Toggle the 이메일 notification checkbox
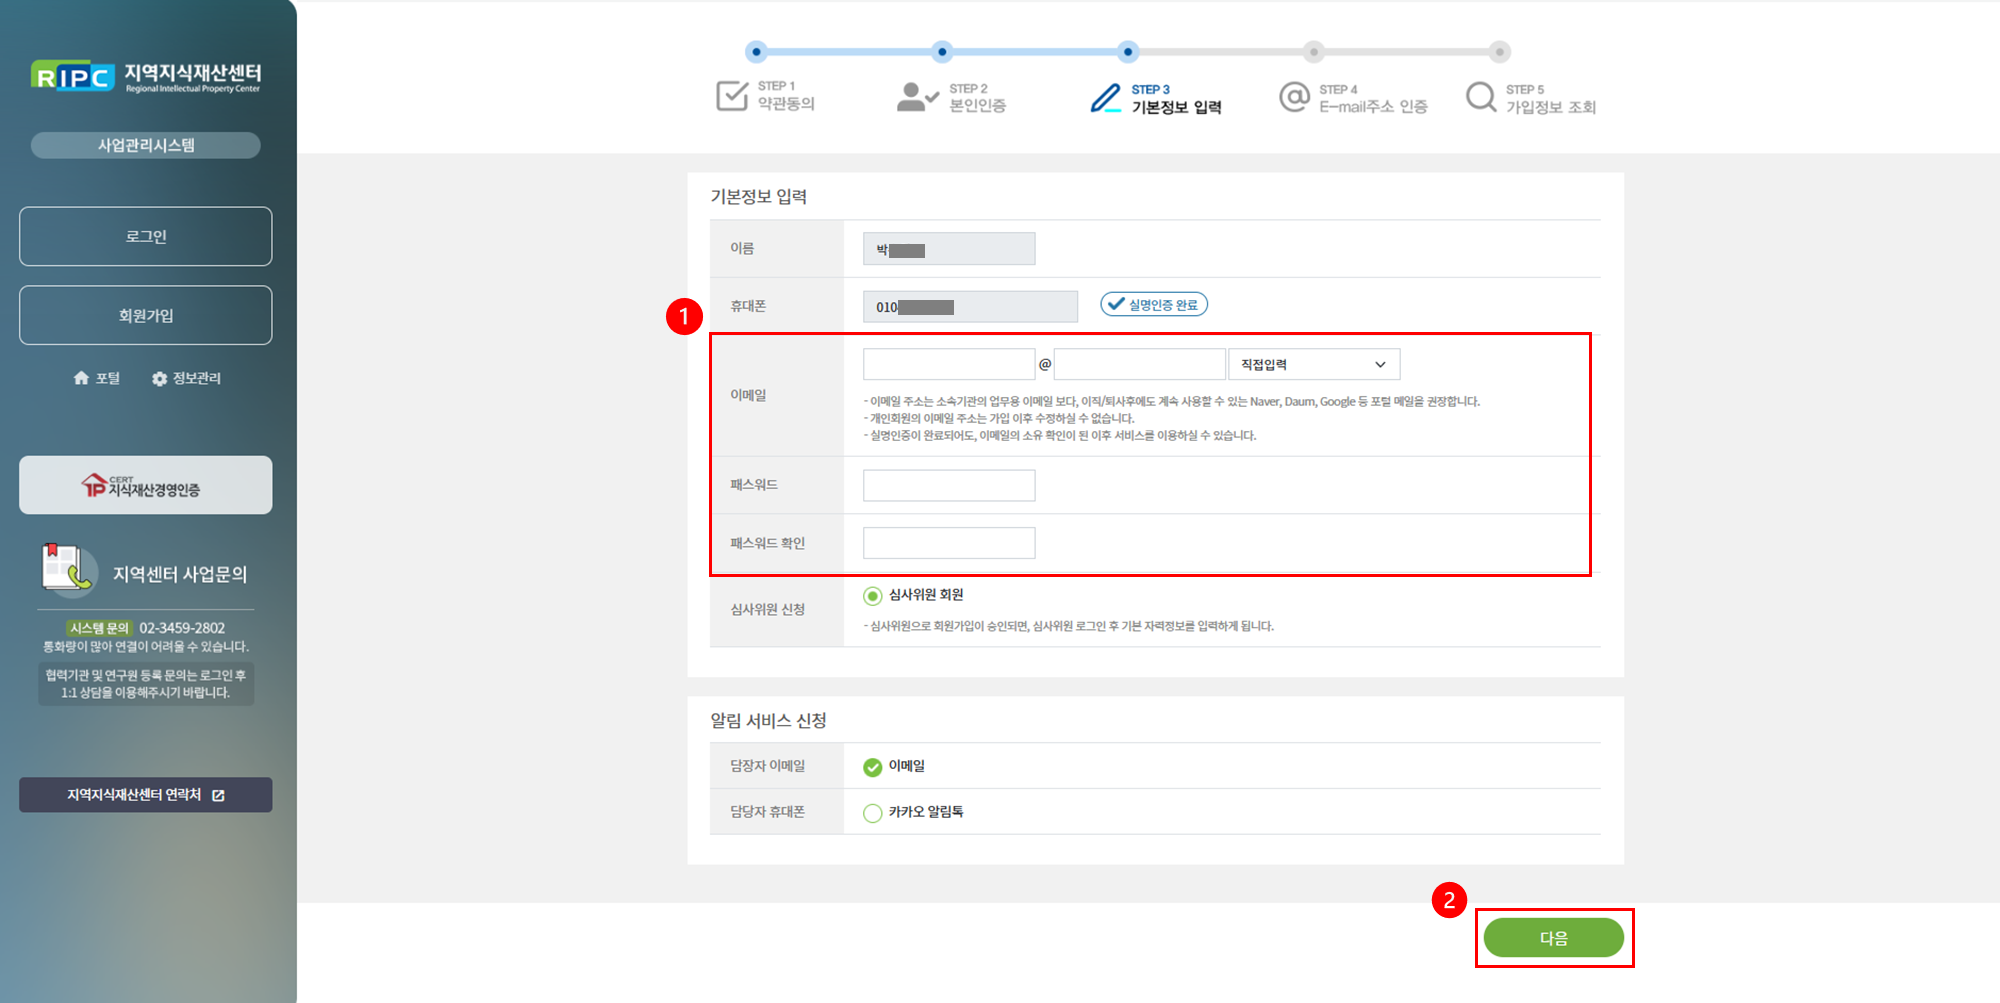2000x1003 pixels. click(x=873, y=767)
